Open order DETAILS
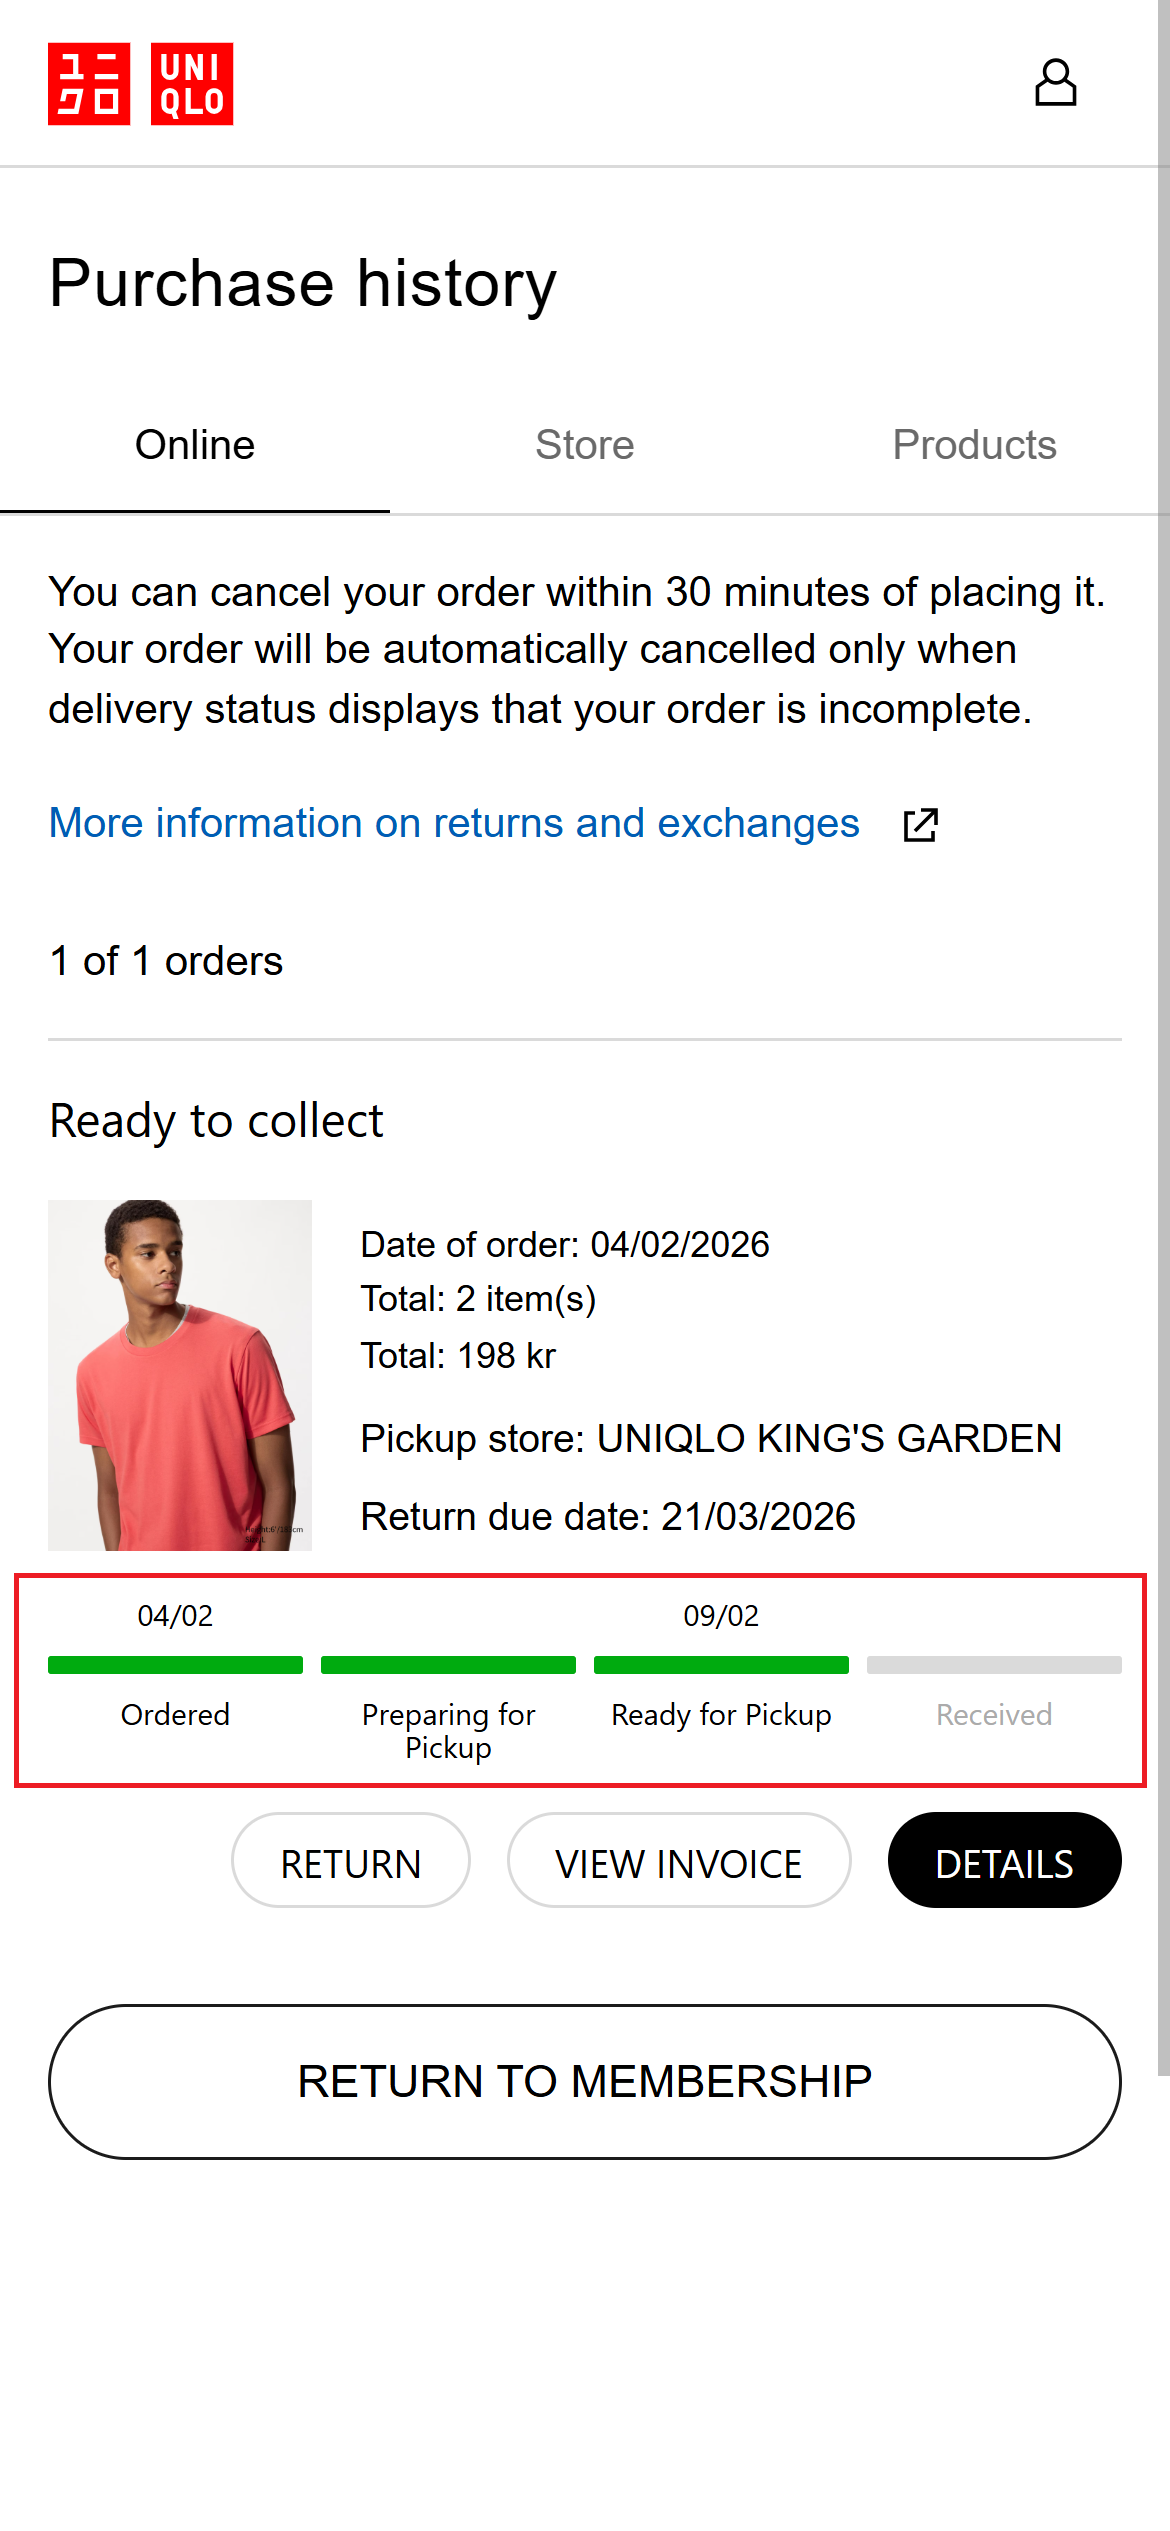 [x=1004, y=1864]
